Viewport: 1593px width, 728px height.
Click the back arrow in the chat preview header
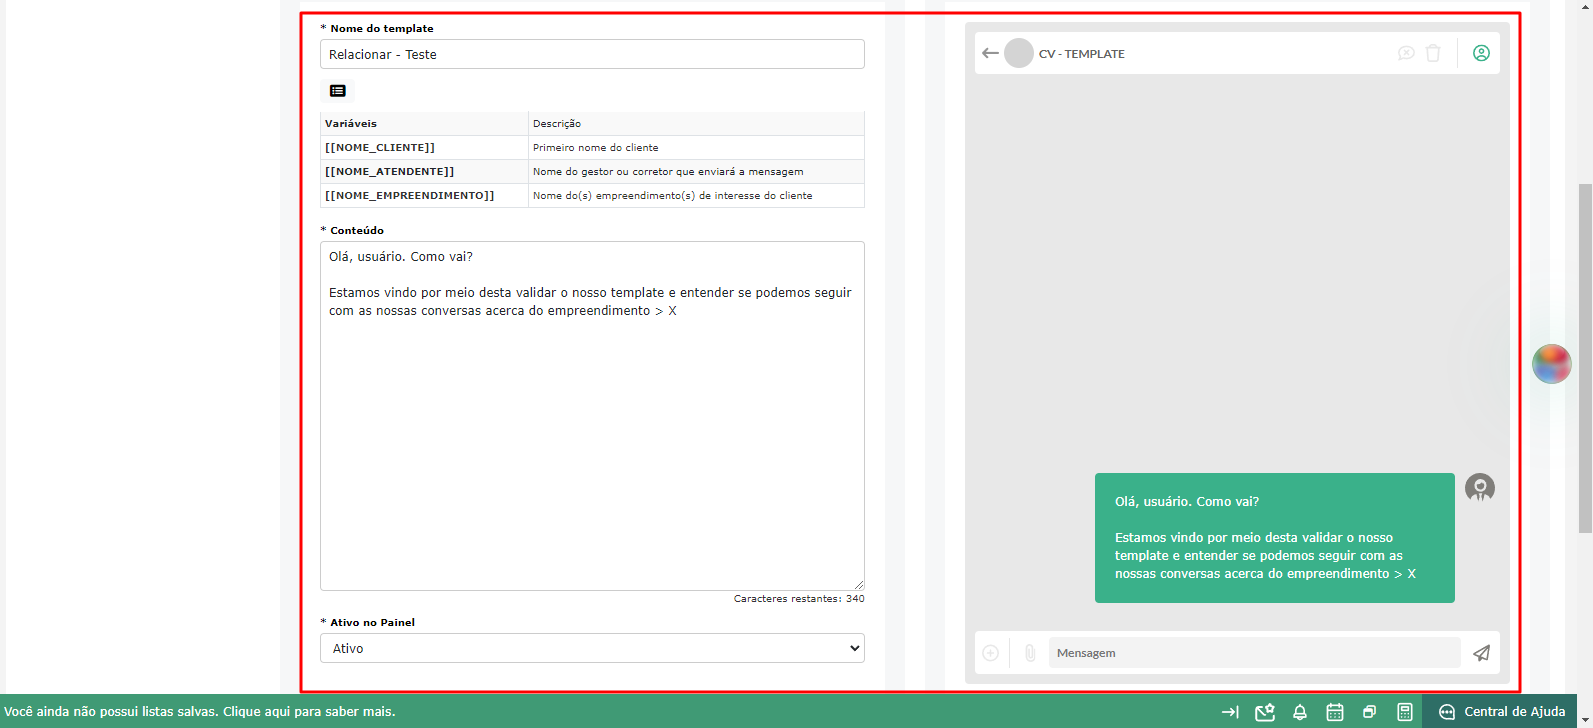(990, 53)
